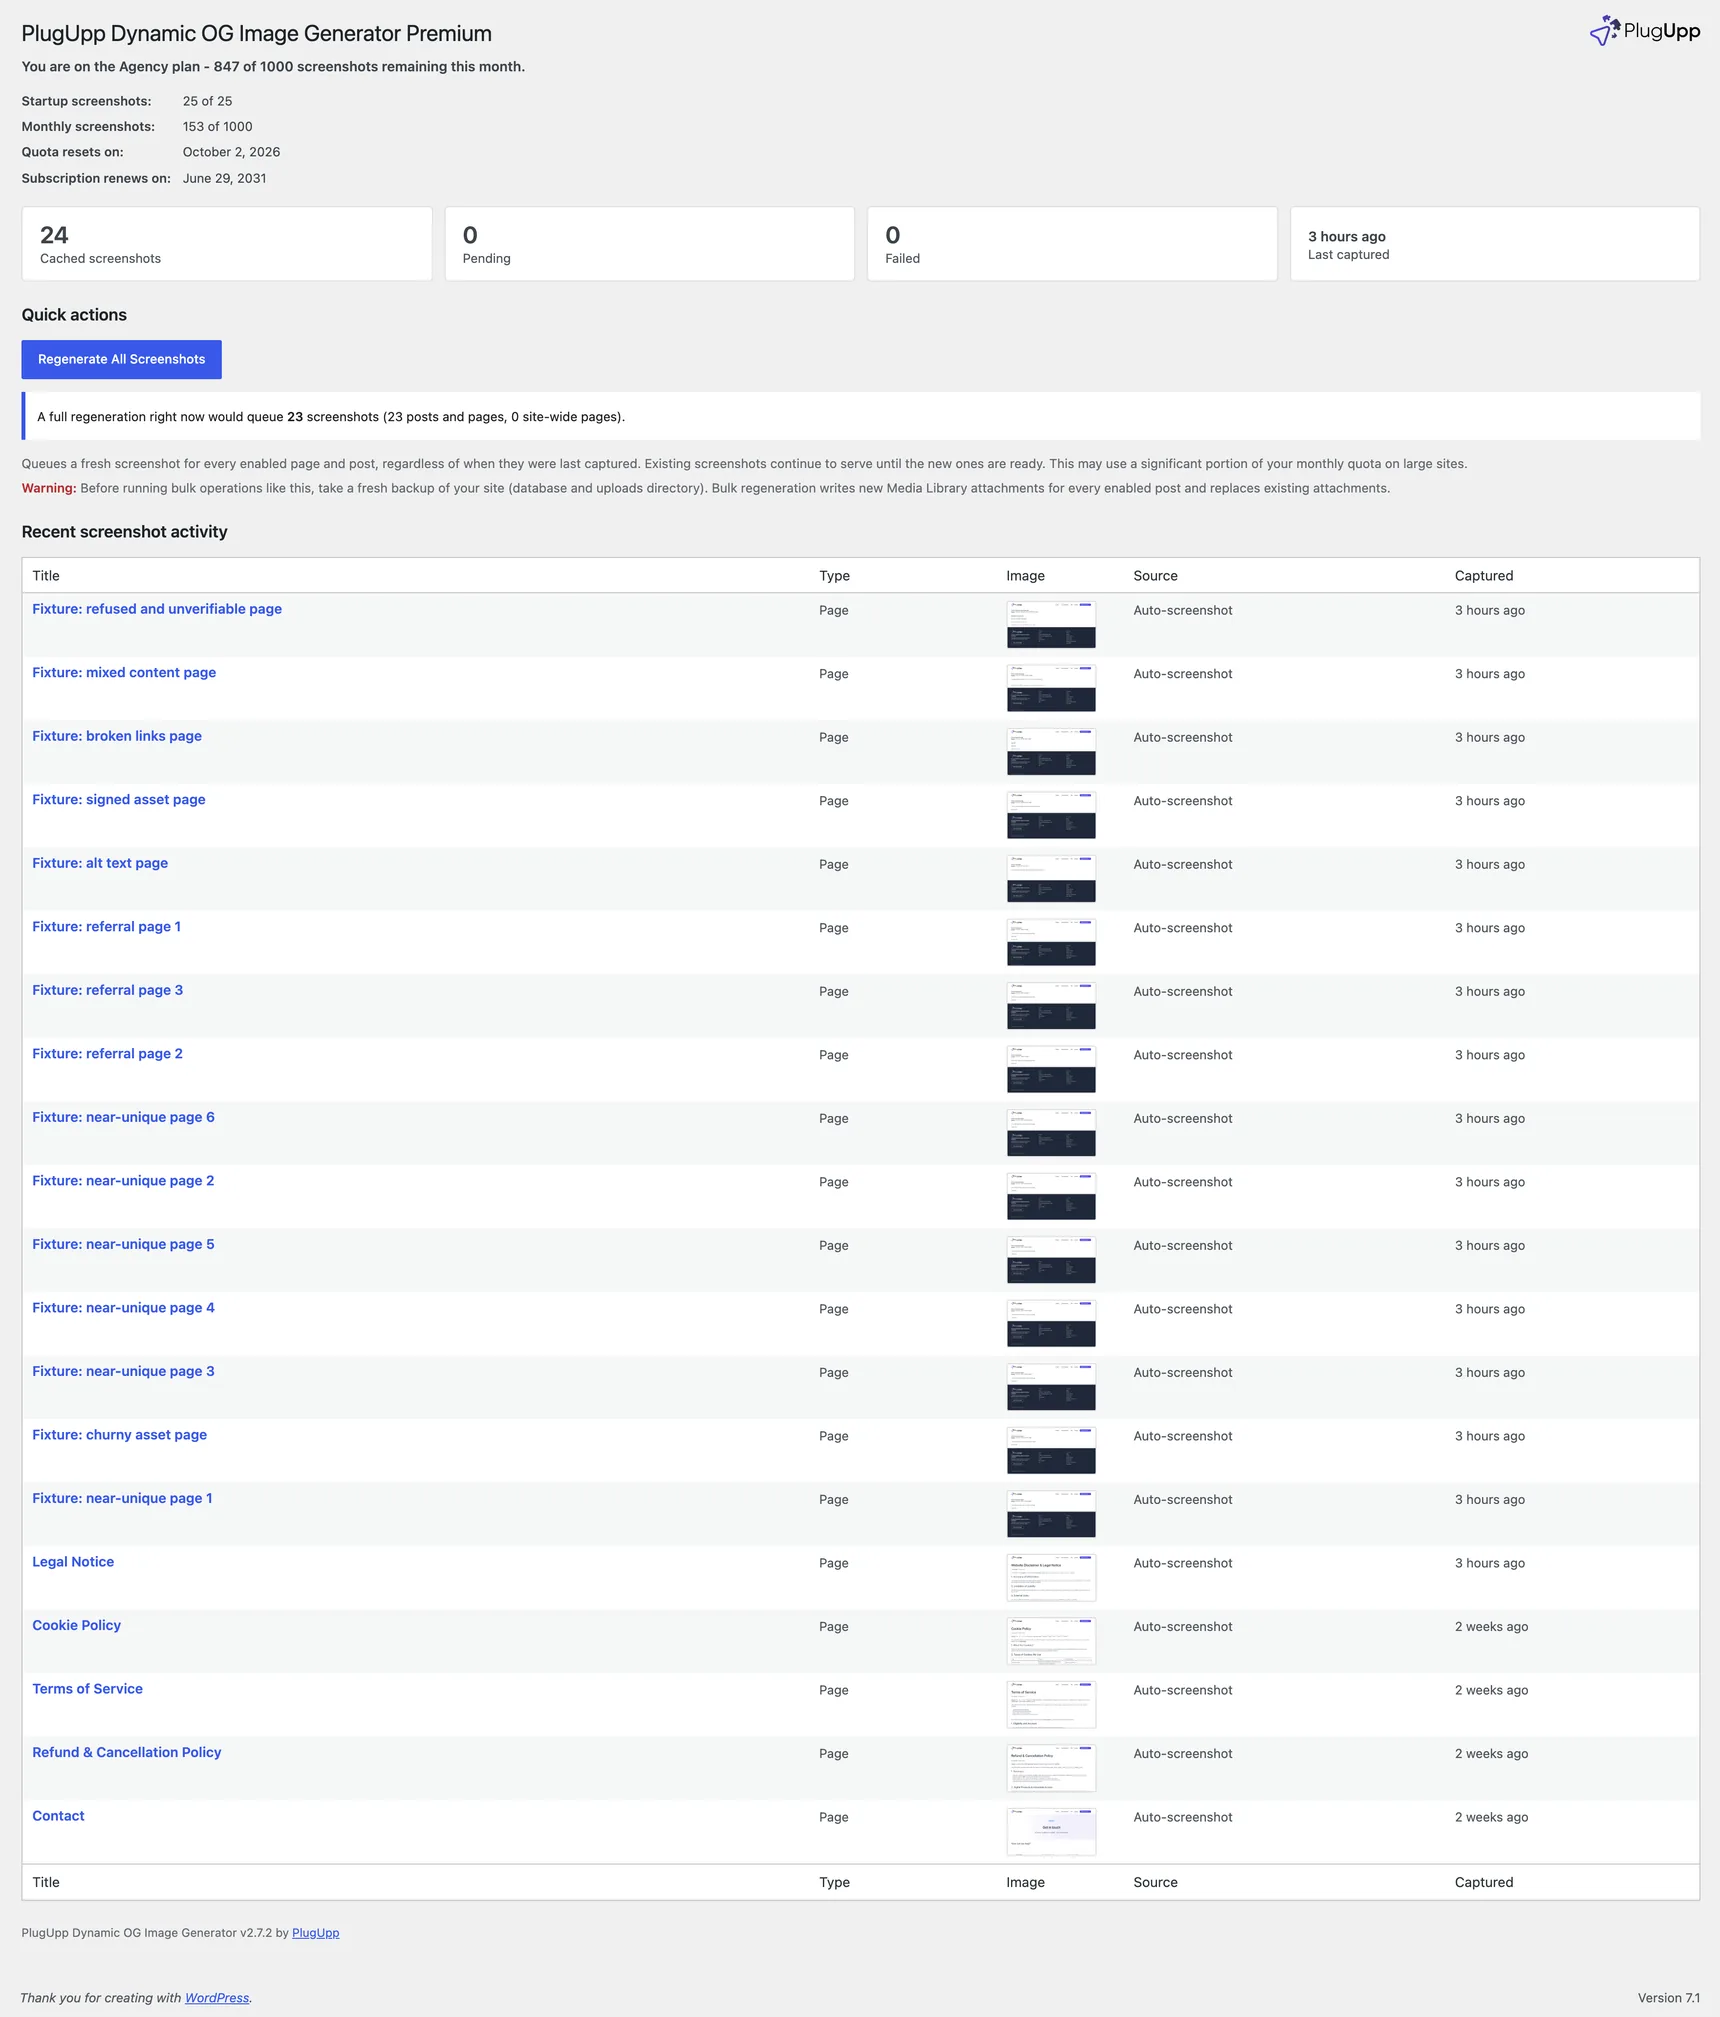Click Captured column header at table top

coord(1484,575)
